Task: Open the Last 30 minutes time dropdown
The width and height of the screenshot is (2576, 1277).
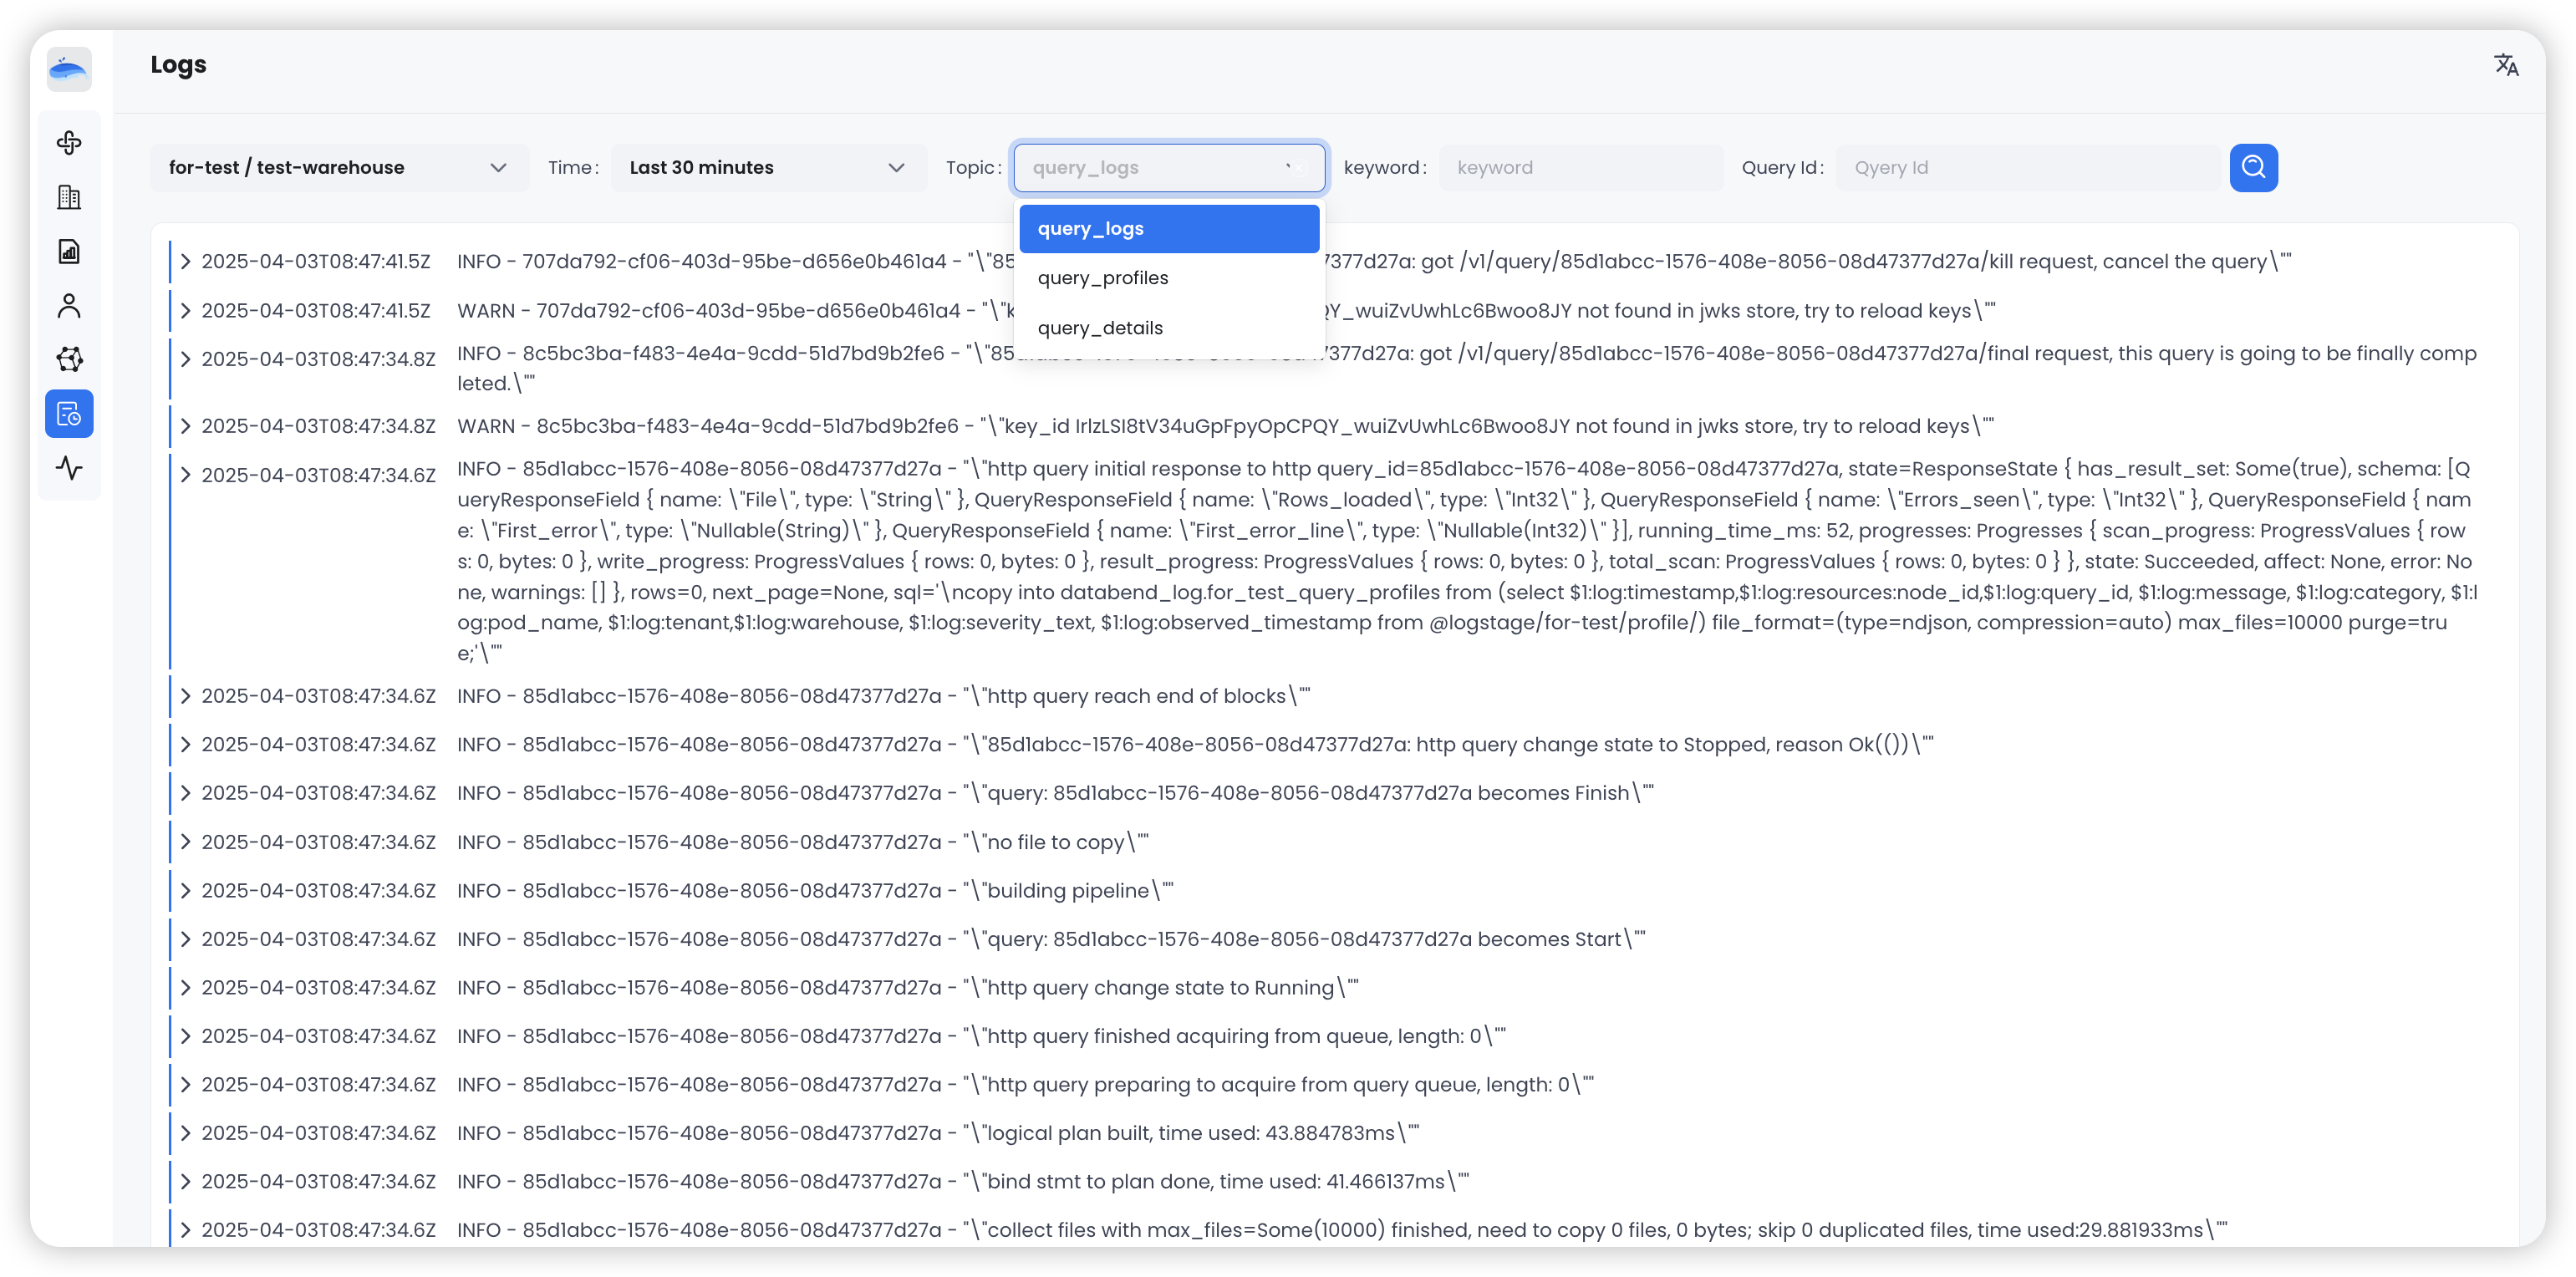Action: pos(767,167)
